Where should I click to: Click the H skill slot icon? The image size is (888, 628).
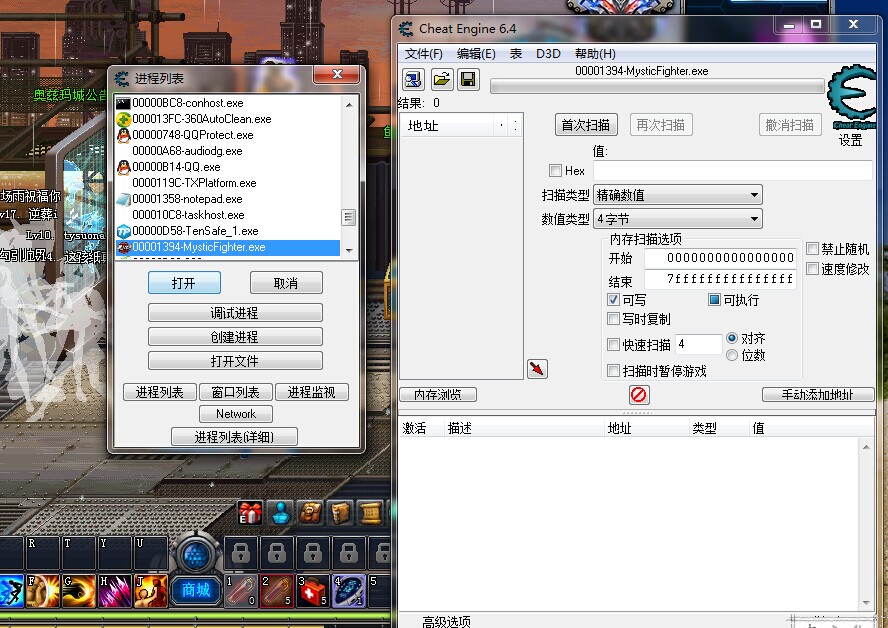115,591
